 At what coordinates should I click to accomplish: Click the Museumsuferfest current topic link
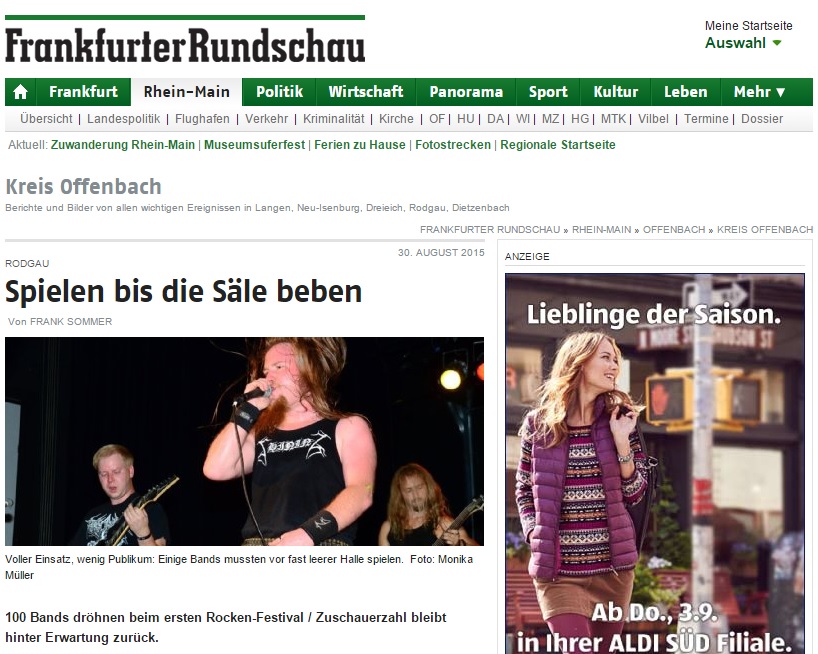(254, 144)
